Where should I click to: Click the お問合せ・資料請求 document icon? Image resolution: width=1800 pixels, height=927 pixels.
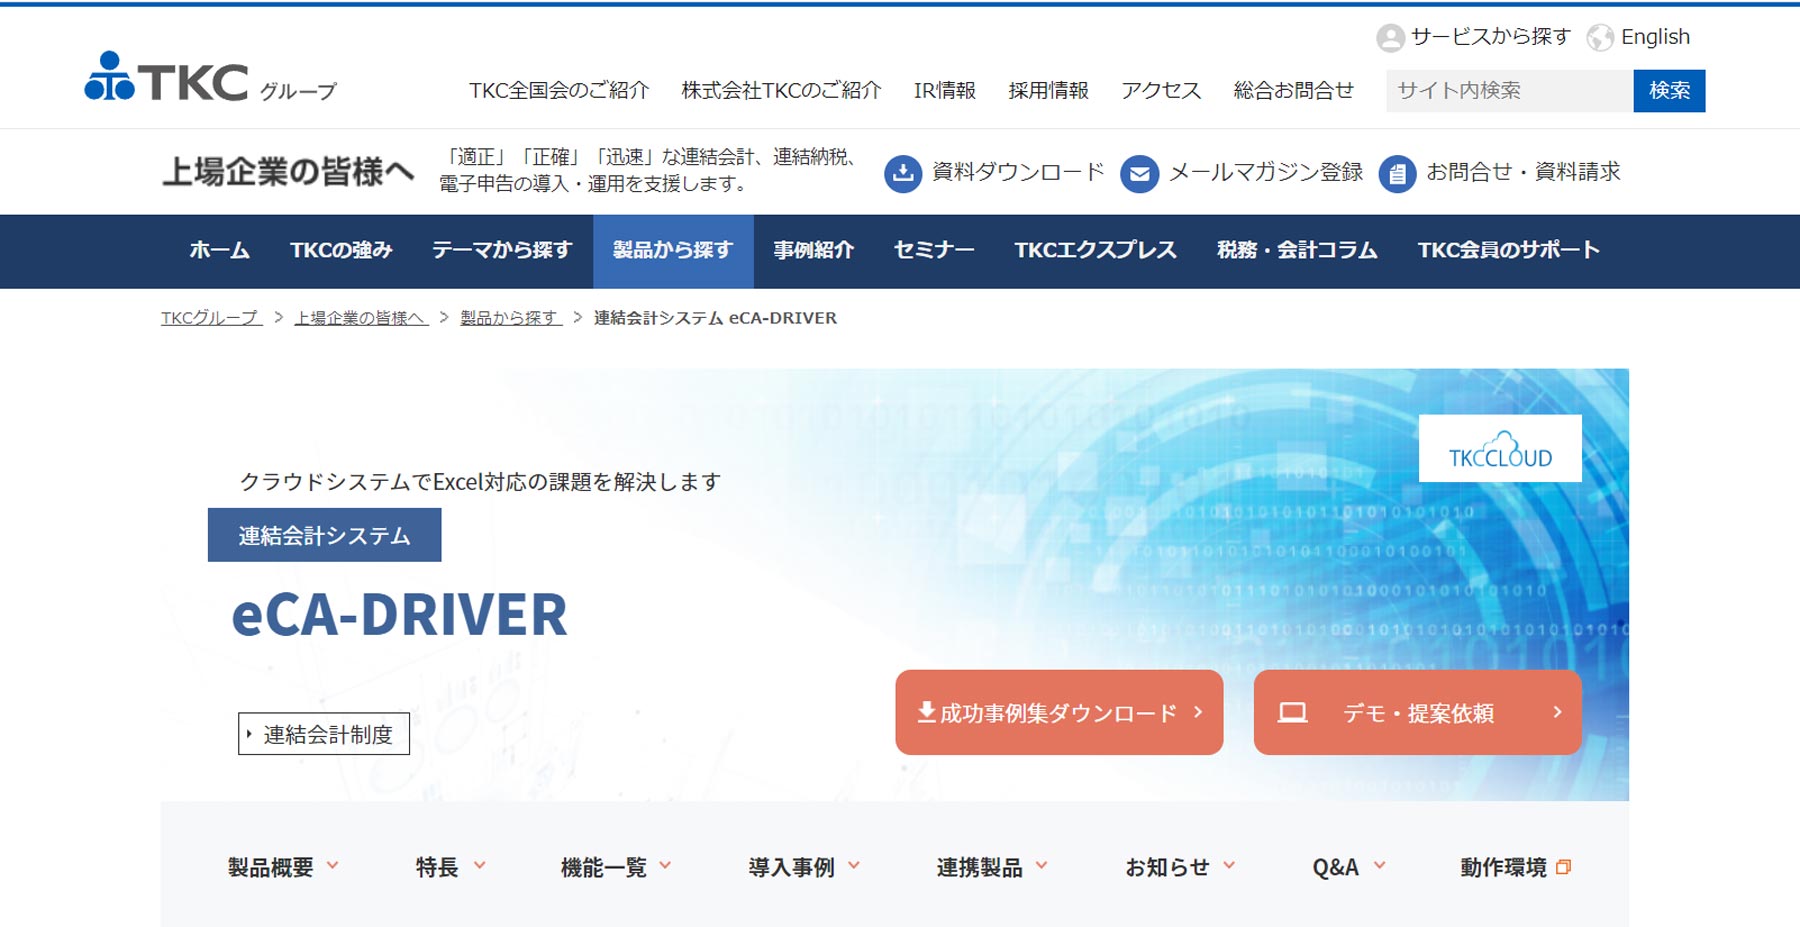(1397, 173)
